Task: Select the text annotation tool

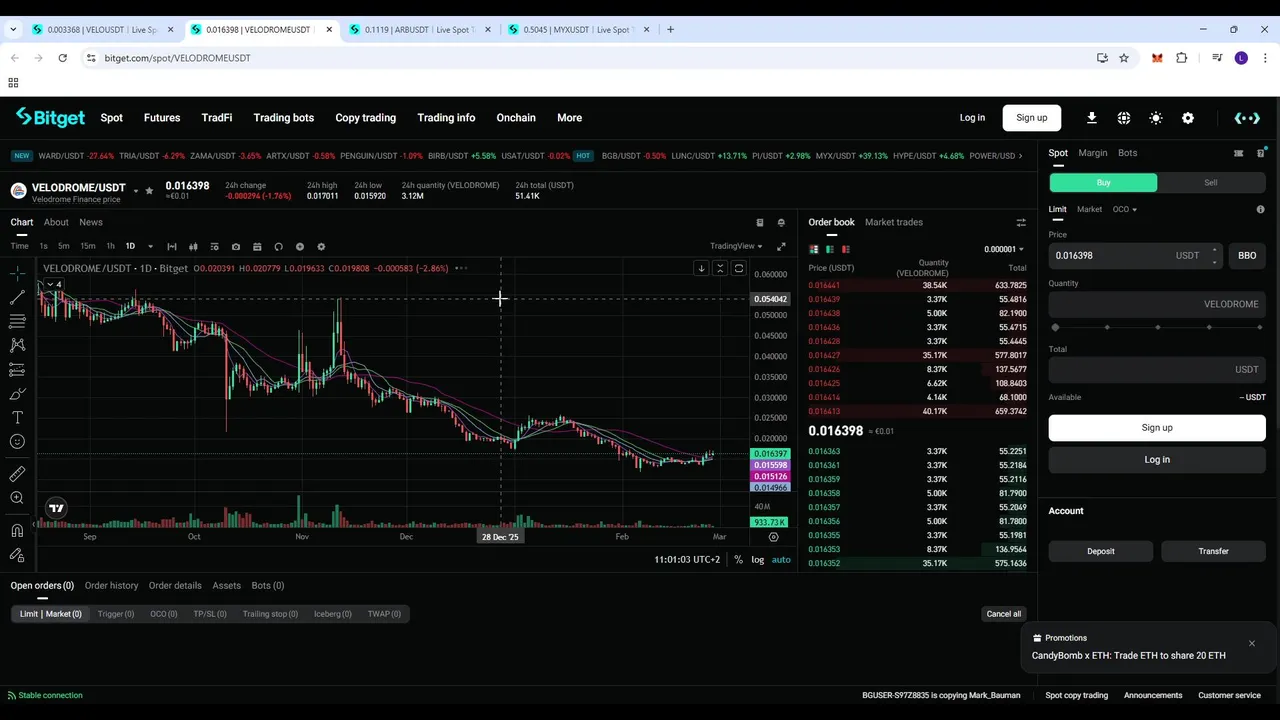Action: [17, 418]
